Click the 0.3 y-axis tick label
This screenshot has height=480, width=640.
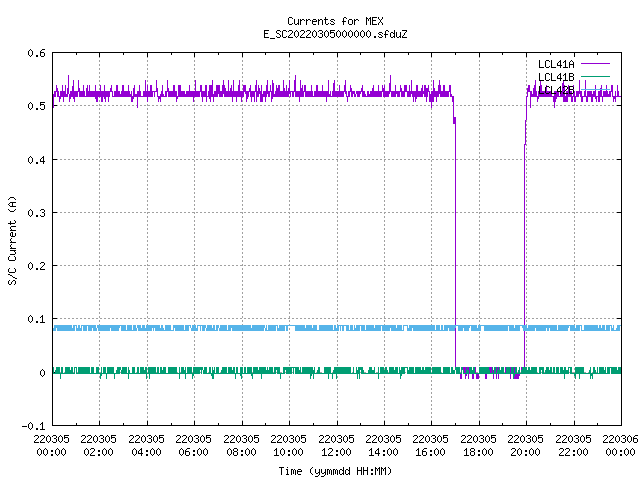point(36,213)
